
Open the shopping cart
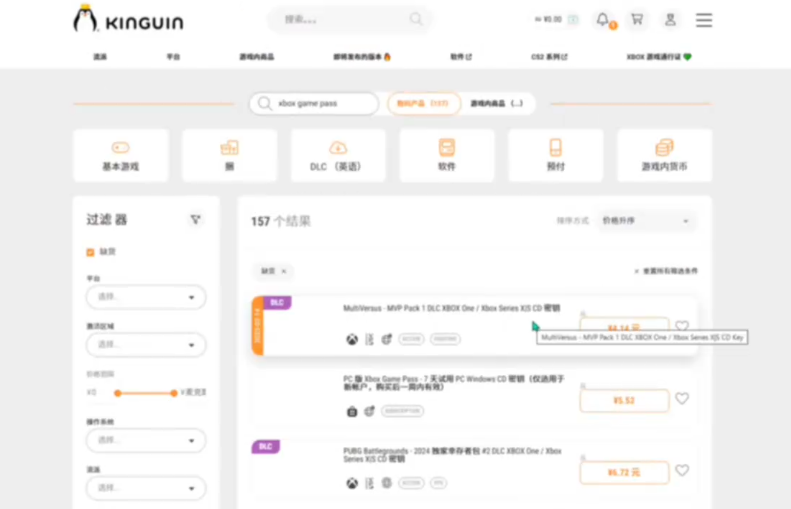click(637, 20)
